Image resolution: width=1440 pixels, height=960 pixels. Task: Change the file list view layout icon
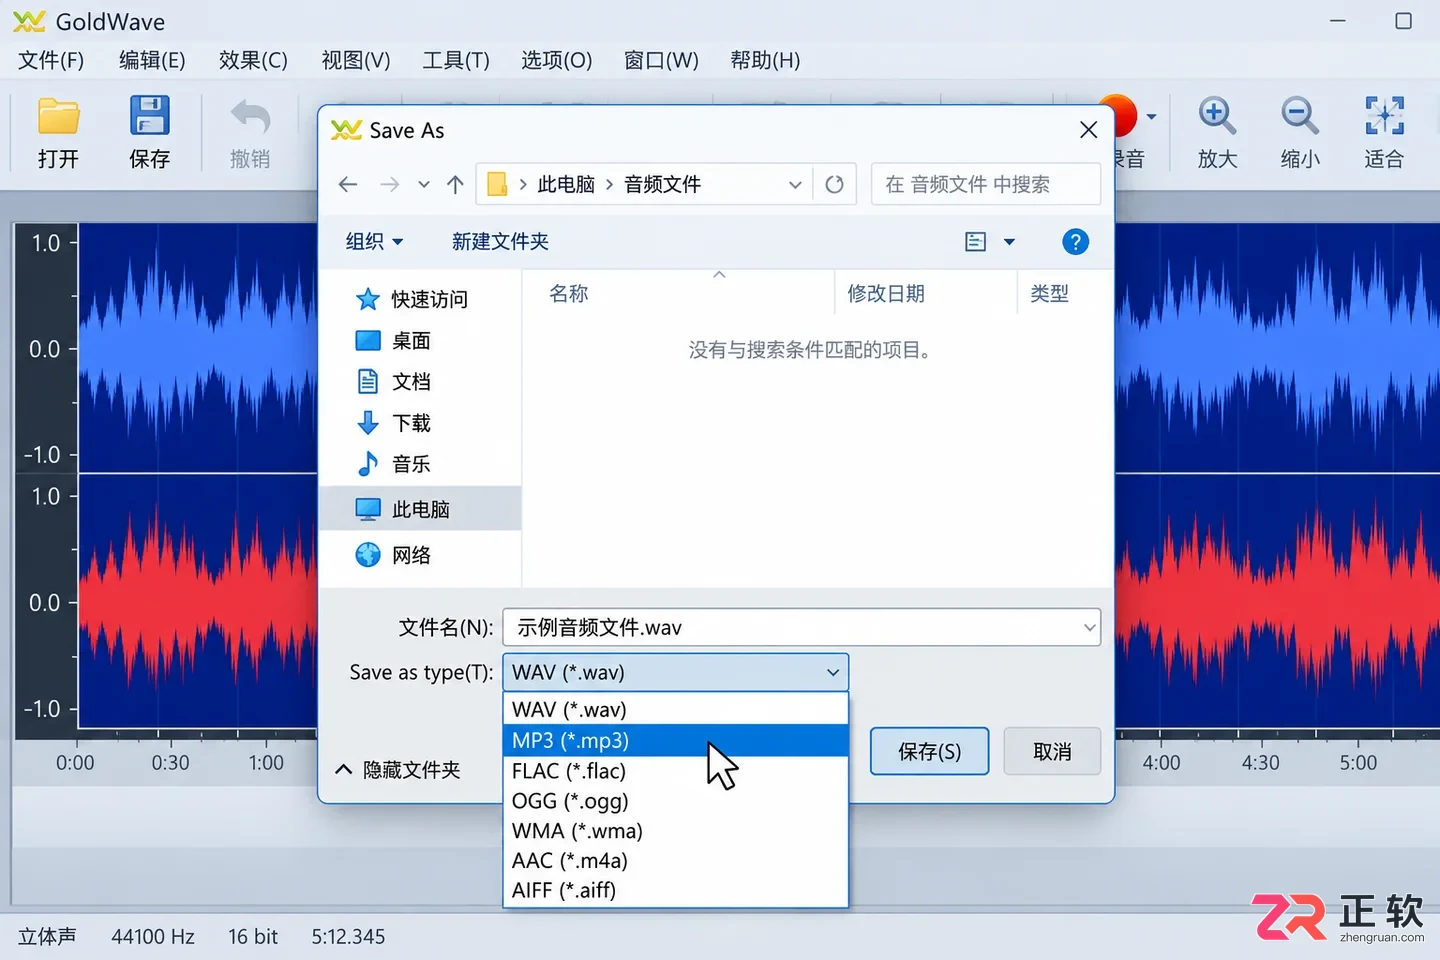(x=976, y=241)
